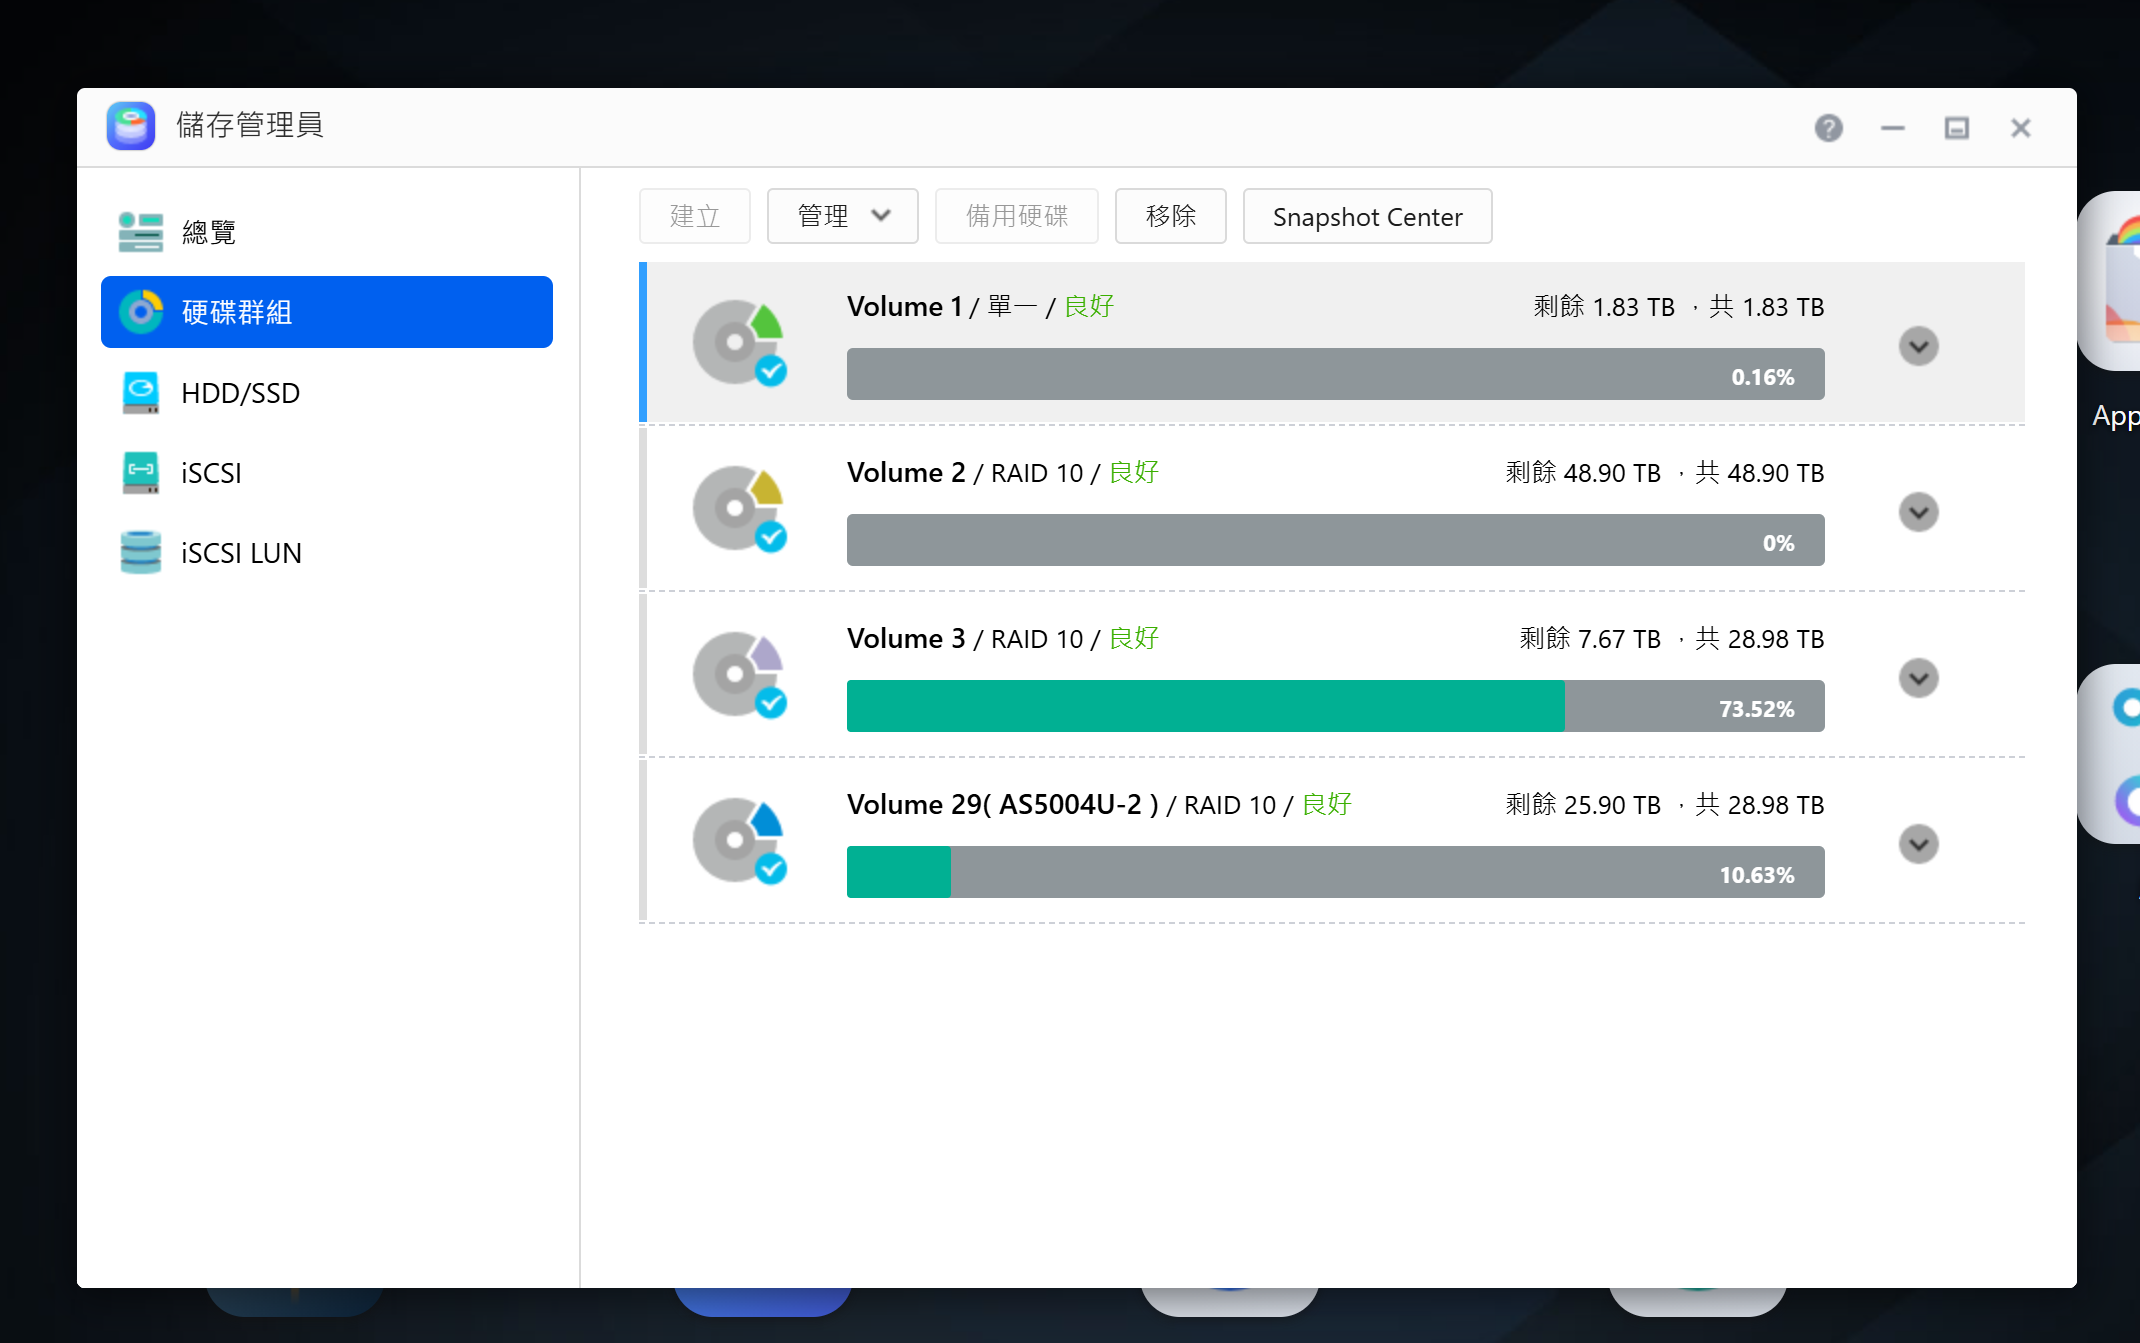Image resolution: width=2140 pixels, height=1343 pixels.
Task: Click the Volume 3 disk icon
Action: (x=740, y=675)
